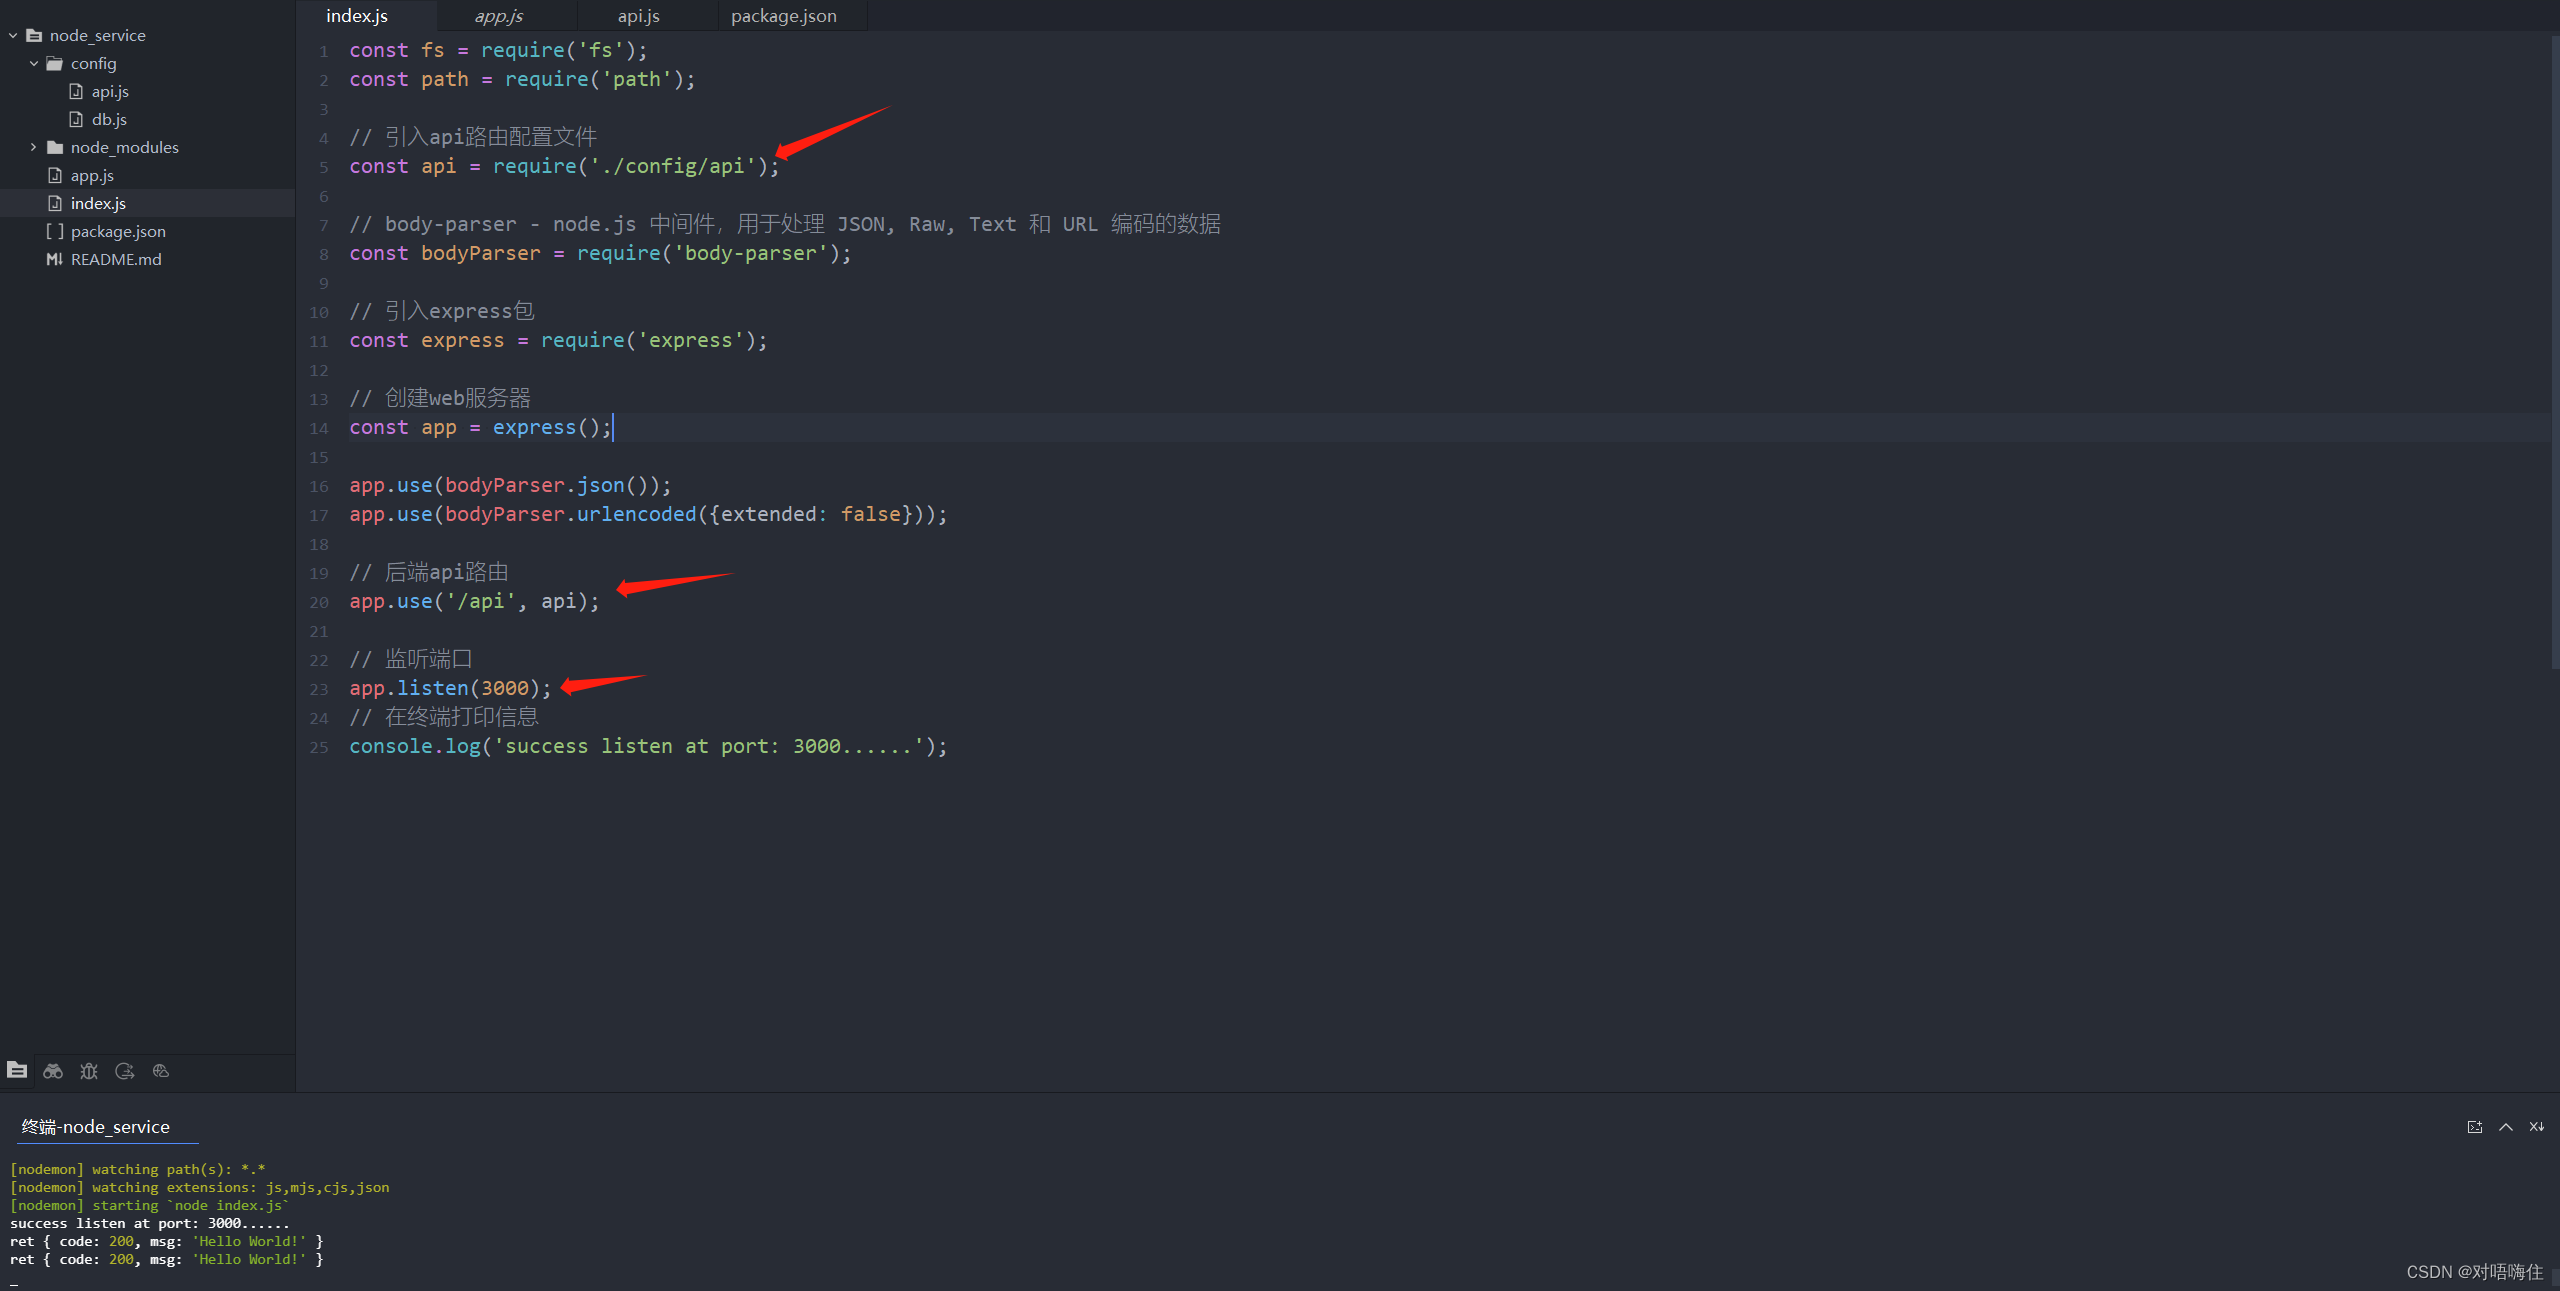Open app.js in the file tree
Screen dimensions: 2560x1291
pos(92,175)
